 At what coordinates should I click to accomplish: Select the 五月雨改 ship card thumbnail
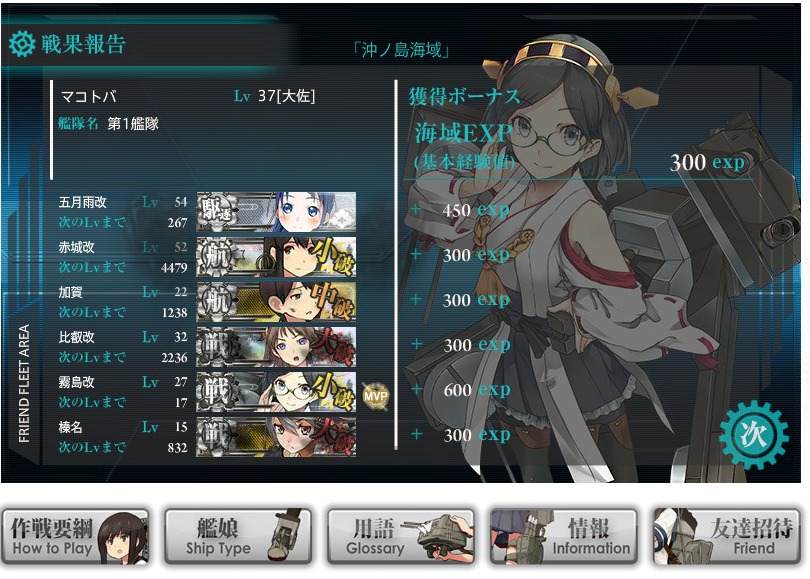[276, 212]
